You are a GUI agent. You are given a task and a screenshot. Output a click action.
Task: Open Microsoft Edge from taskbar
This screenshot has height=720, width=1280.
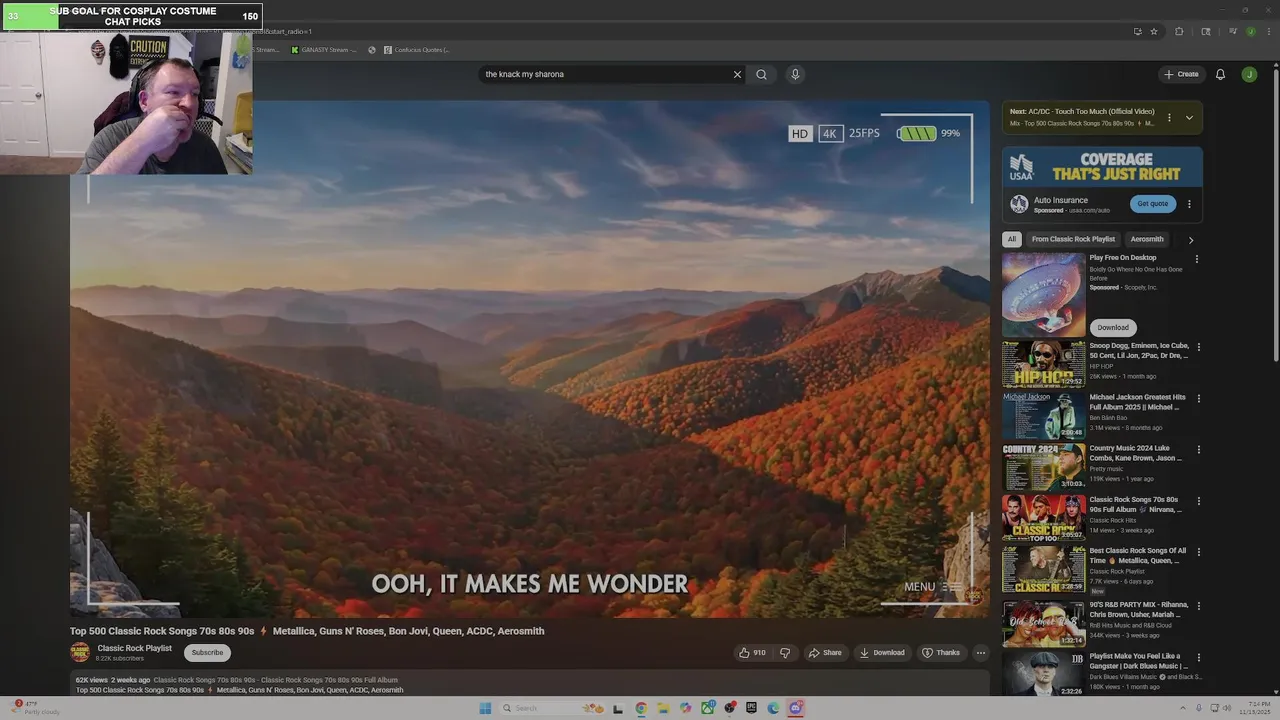[x=773, y=708]
